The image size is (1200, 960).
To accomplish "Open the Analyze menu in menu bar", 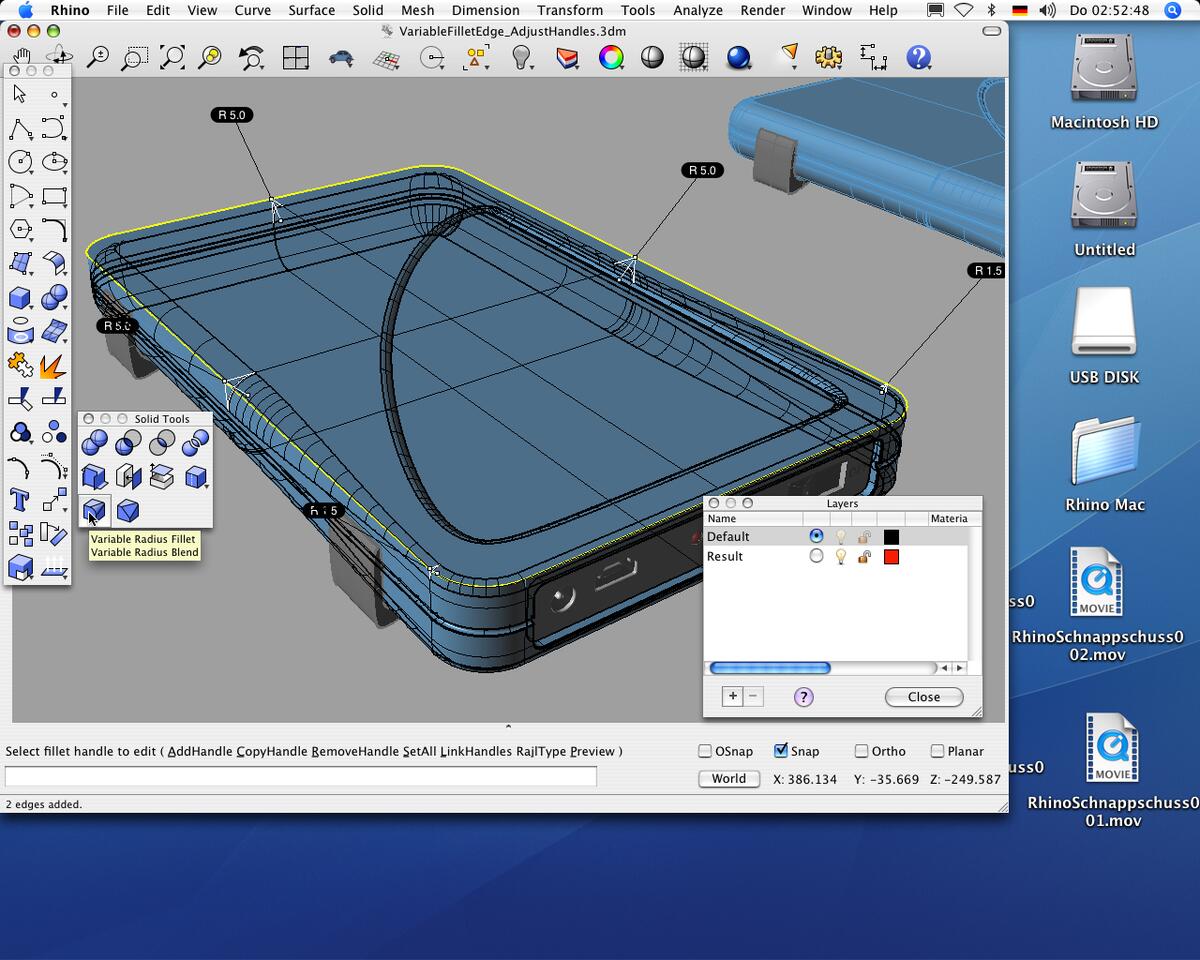I will coord(697,10).
